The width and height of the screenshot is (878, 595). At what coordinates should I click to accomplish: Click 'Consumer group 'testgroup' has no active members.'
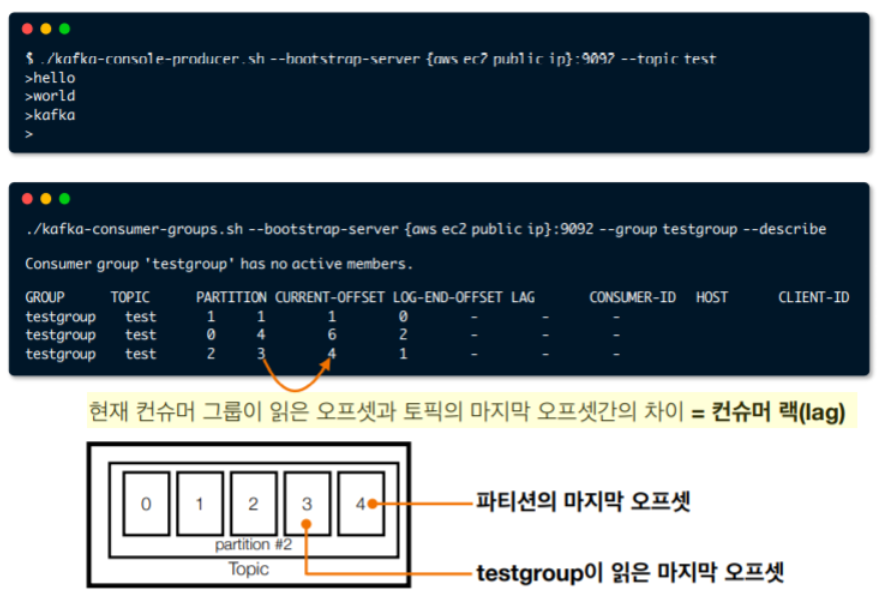pos(218,264)
